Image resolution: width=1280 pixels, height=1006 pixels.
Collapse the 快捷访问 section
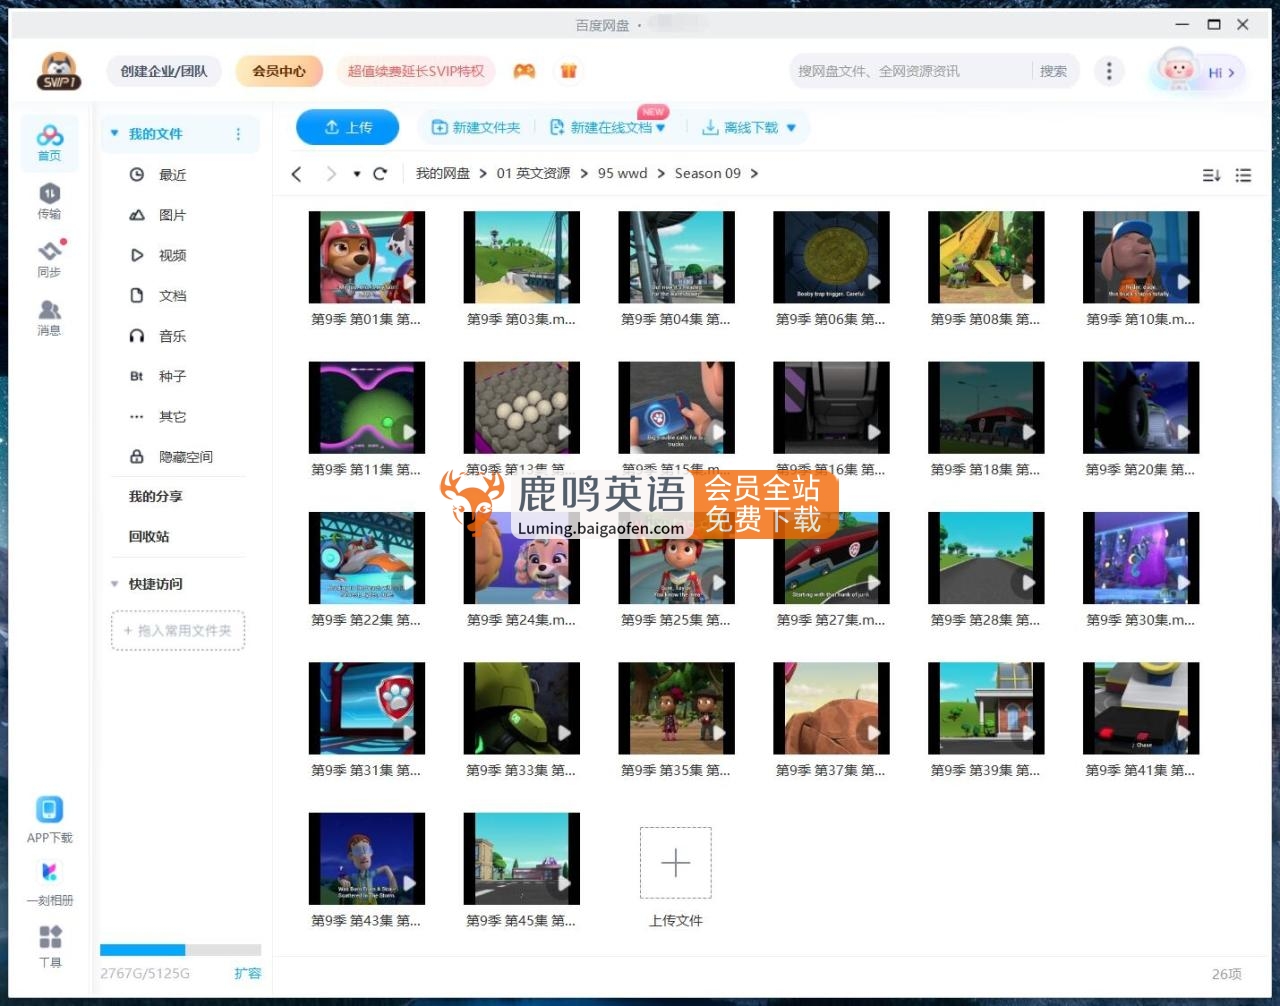coord(114,584)
